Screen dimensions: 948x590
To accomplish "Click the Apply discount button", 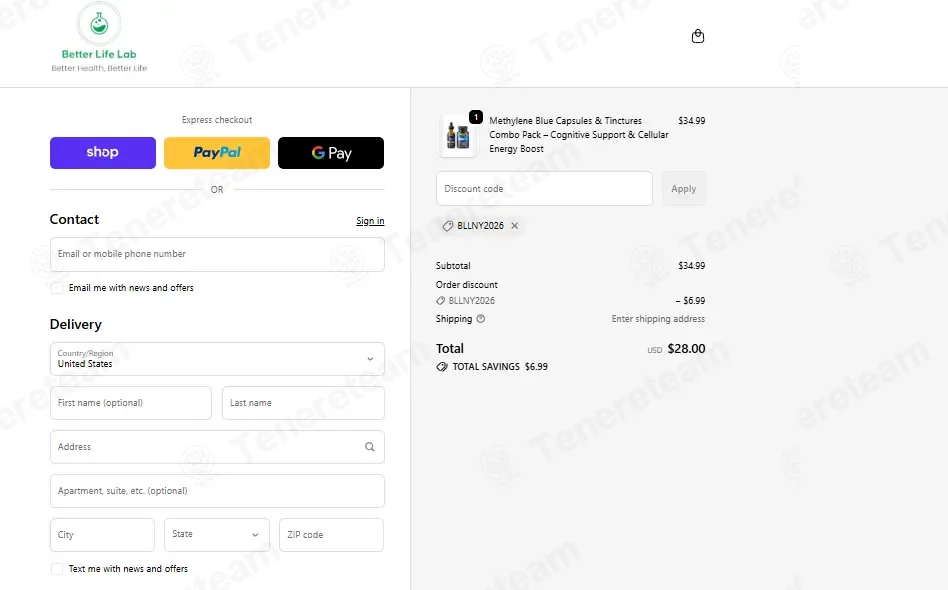I will coord(684,189).
